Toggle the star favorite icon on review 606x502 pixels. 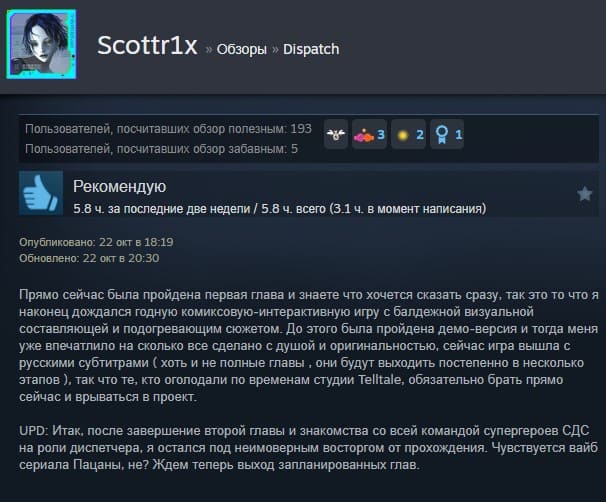[584, 194]
